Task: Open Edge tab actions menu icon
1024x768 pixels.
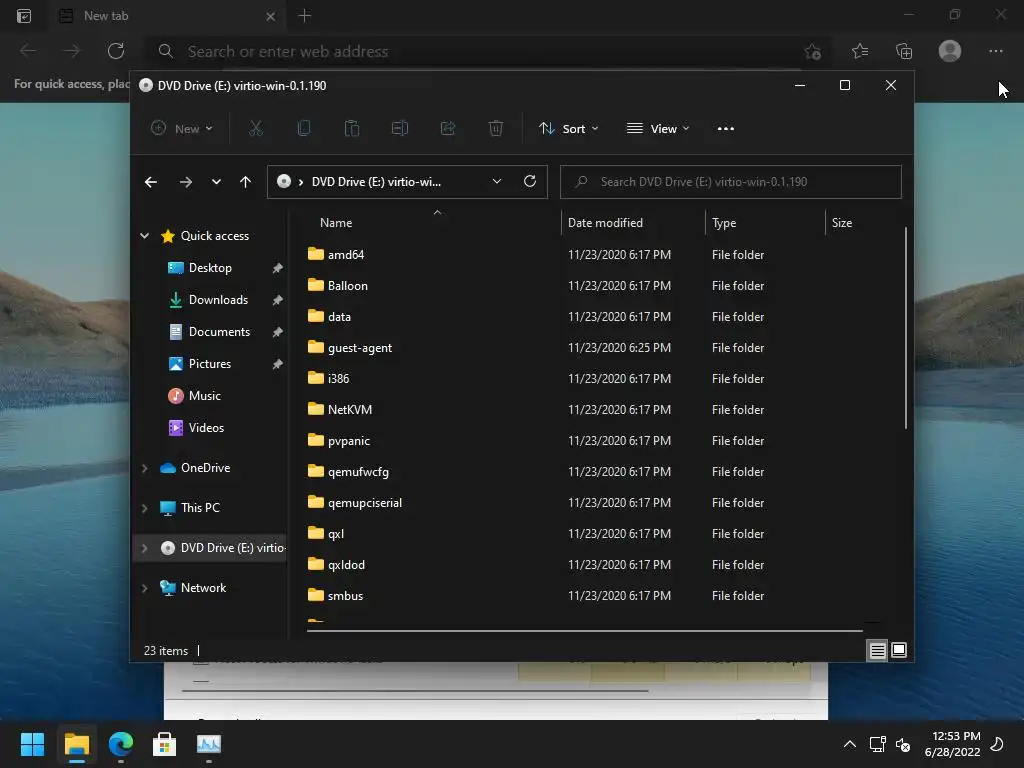Action: pyautogui.click(x=24, y=16)
